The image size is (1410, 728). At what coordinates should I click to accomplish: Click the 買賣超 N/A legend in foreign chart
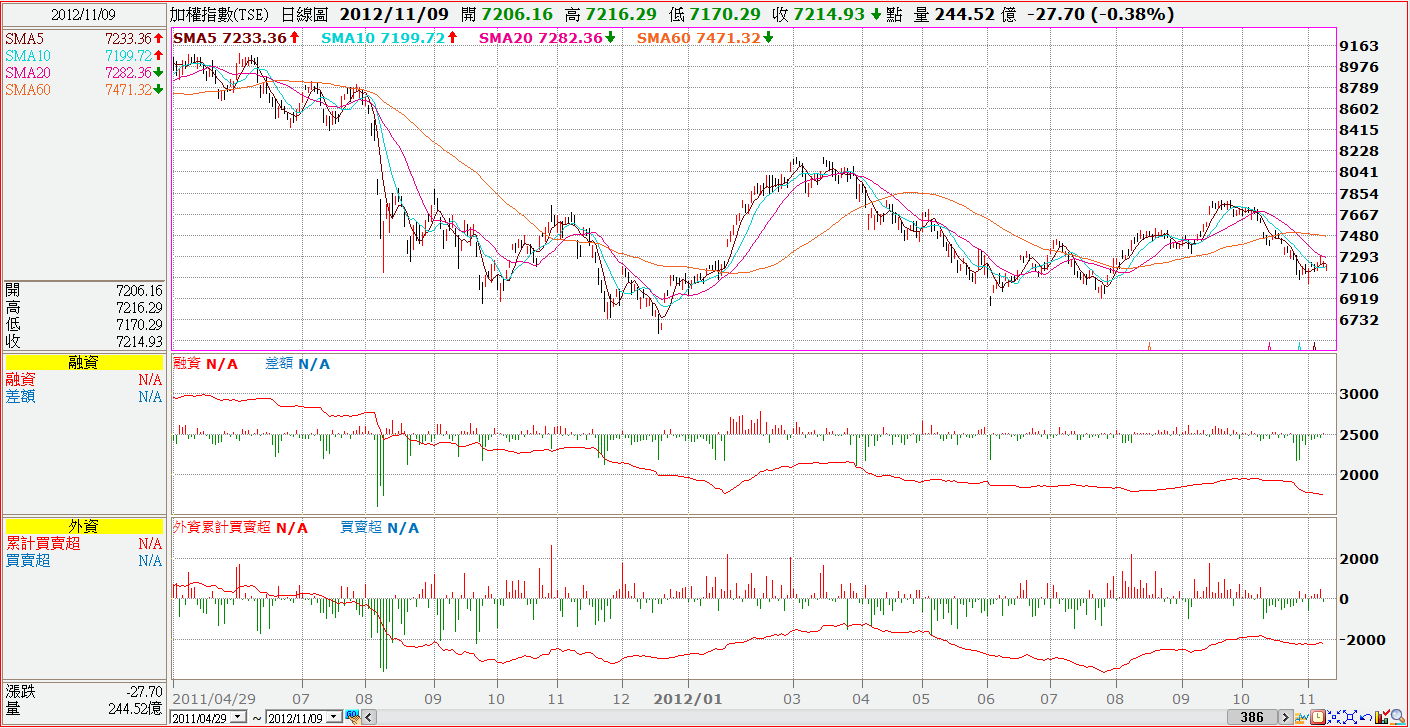(380, 527)
